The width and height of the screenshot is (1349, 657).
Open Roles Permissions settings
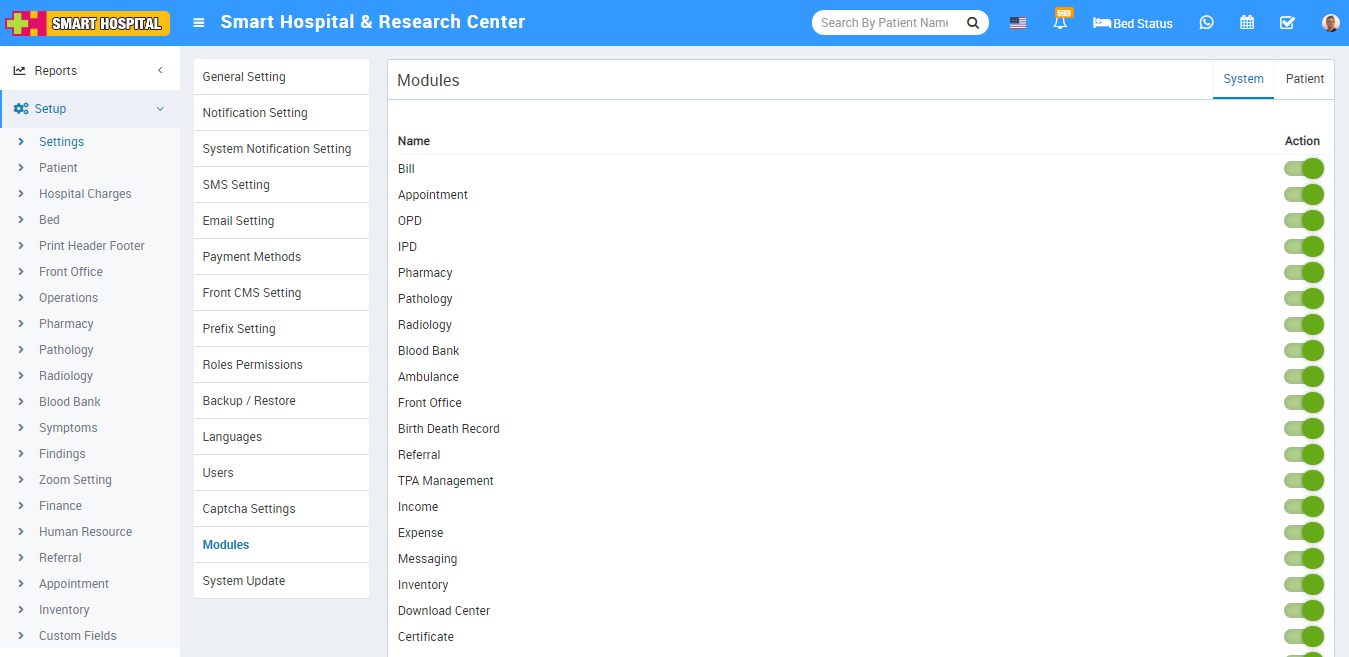pyautogui.click(x=252, y=365)
